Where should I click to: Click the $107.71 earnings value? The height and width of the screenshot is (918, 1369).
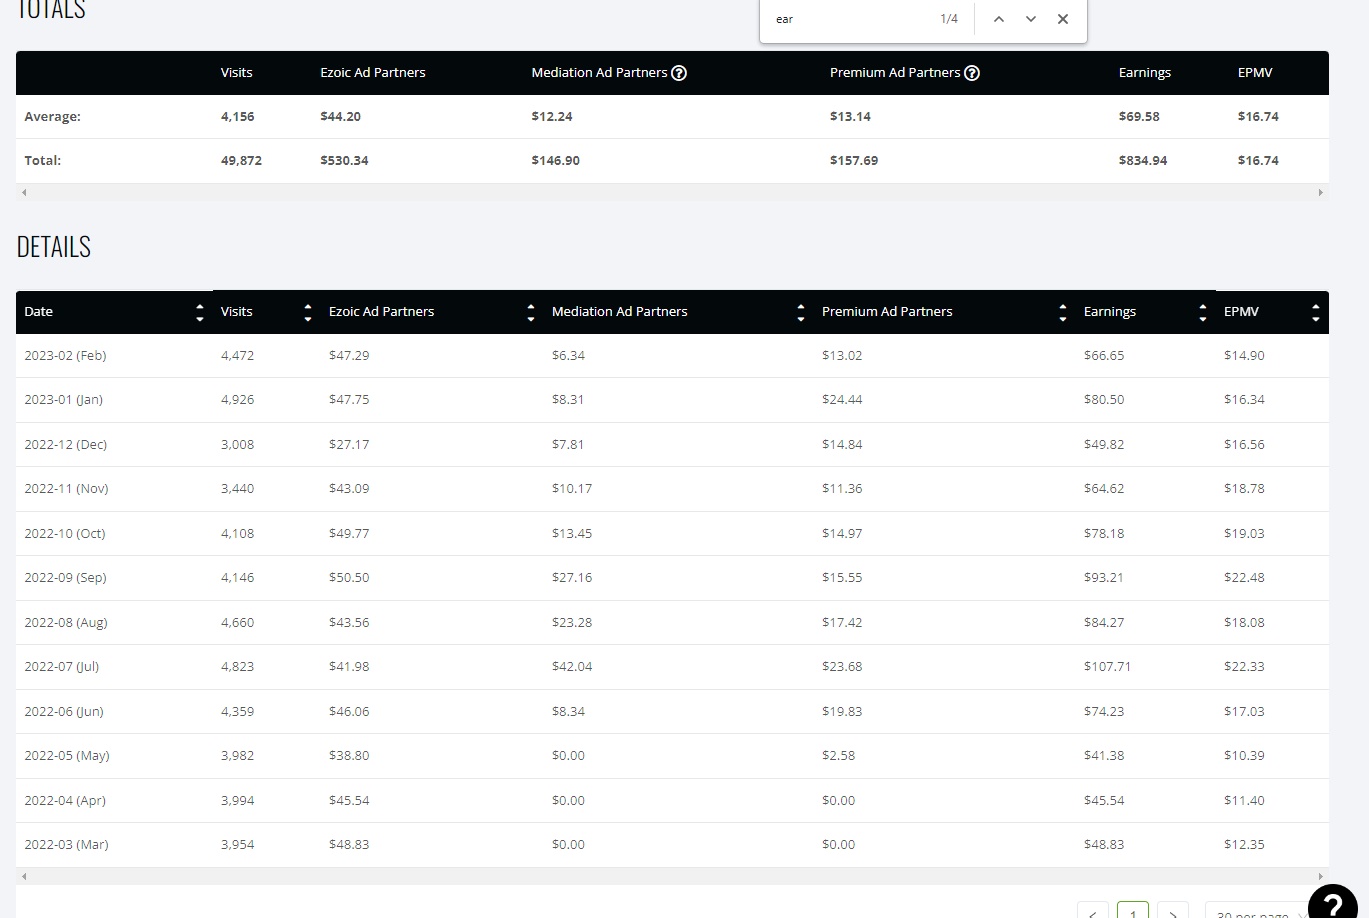[1107, 666]
